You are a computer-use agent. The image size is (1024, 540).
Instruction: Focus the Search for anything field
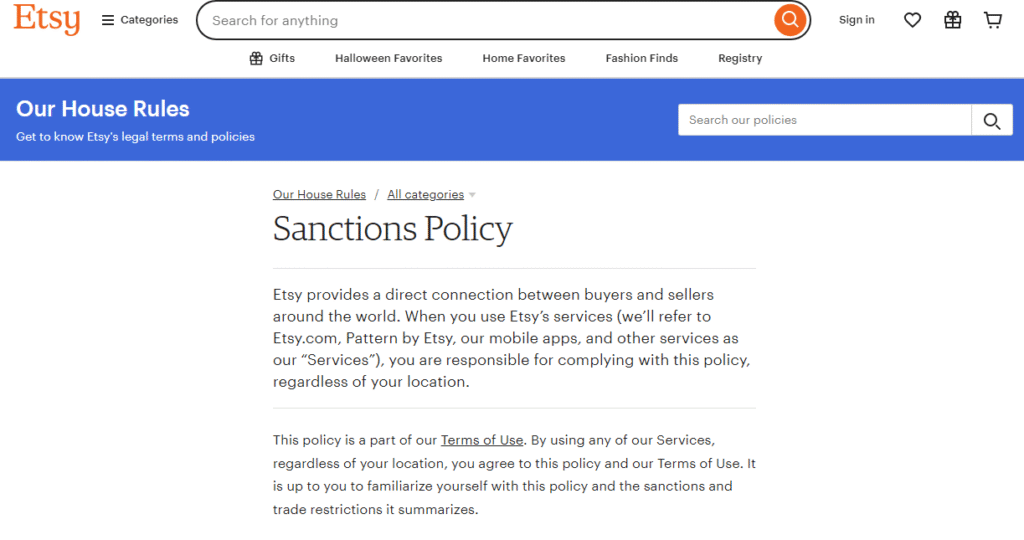[485, 20]
